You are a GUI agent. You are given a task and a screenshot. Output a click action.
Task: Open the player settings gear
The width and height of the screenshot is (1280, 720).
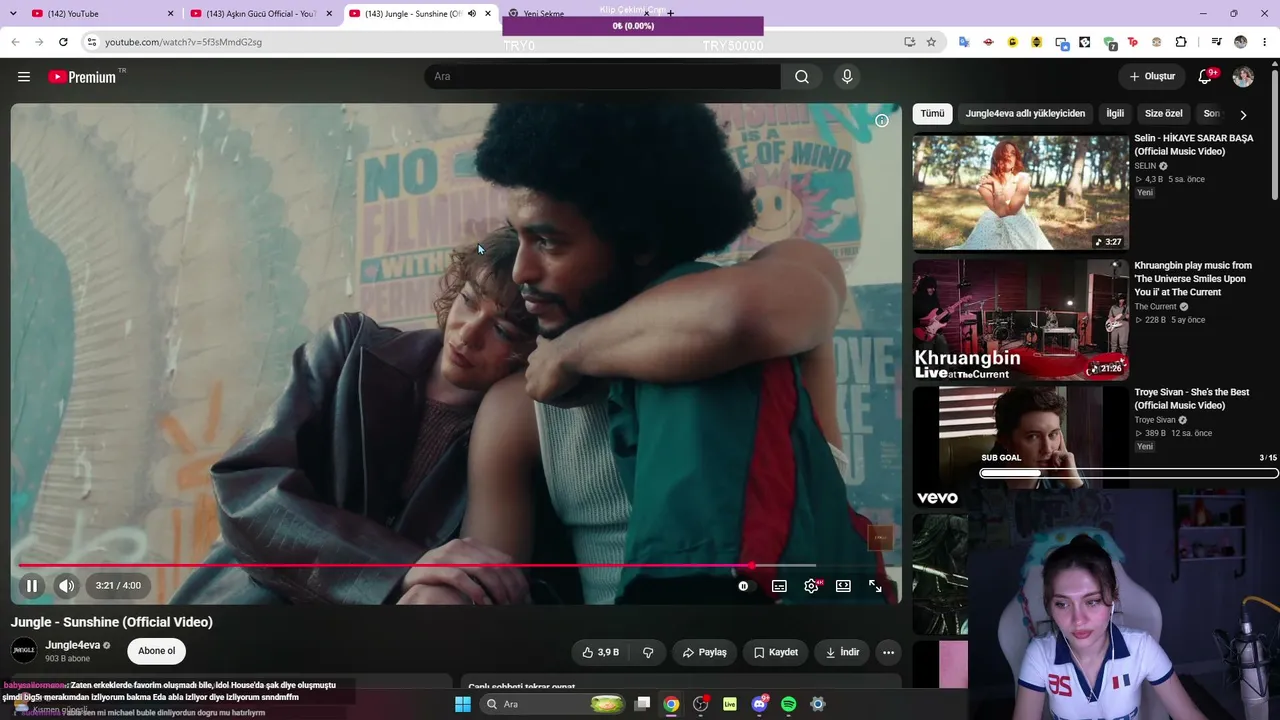pos(811,586)
